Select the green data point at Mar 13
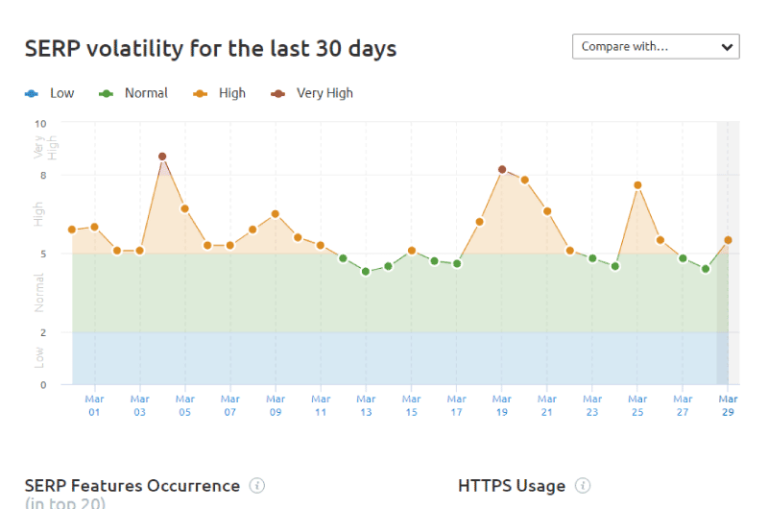Screen dimensions: 768x509 click(x=366, y=271)
